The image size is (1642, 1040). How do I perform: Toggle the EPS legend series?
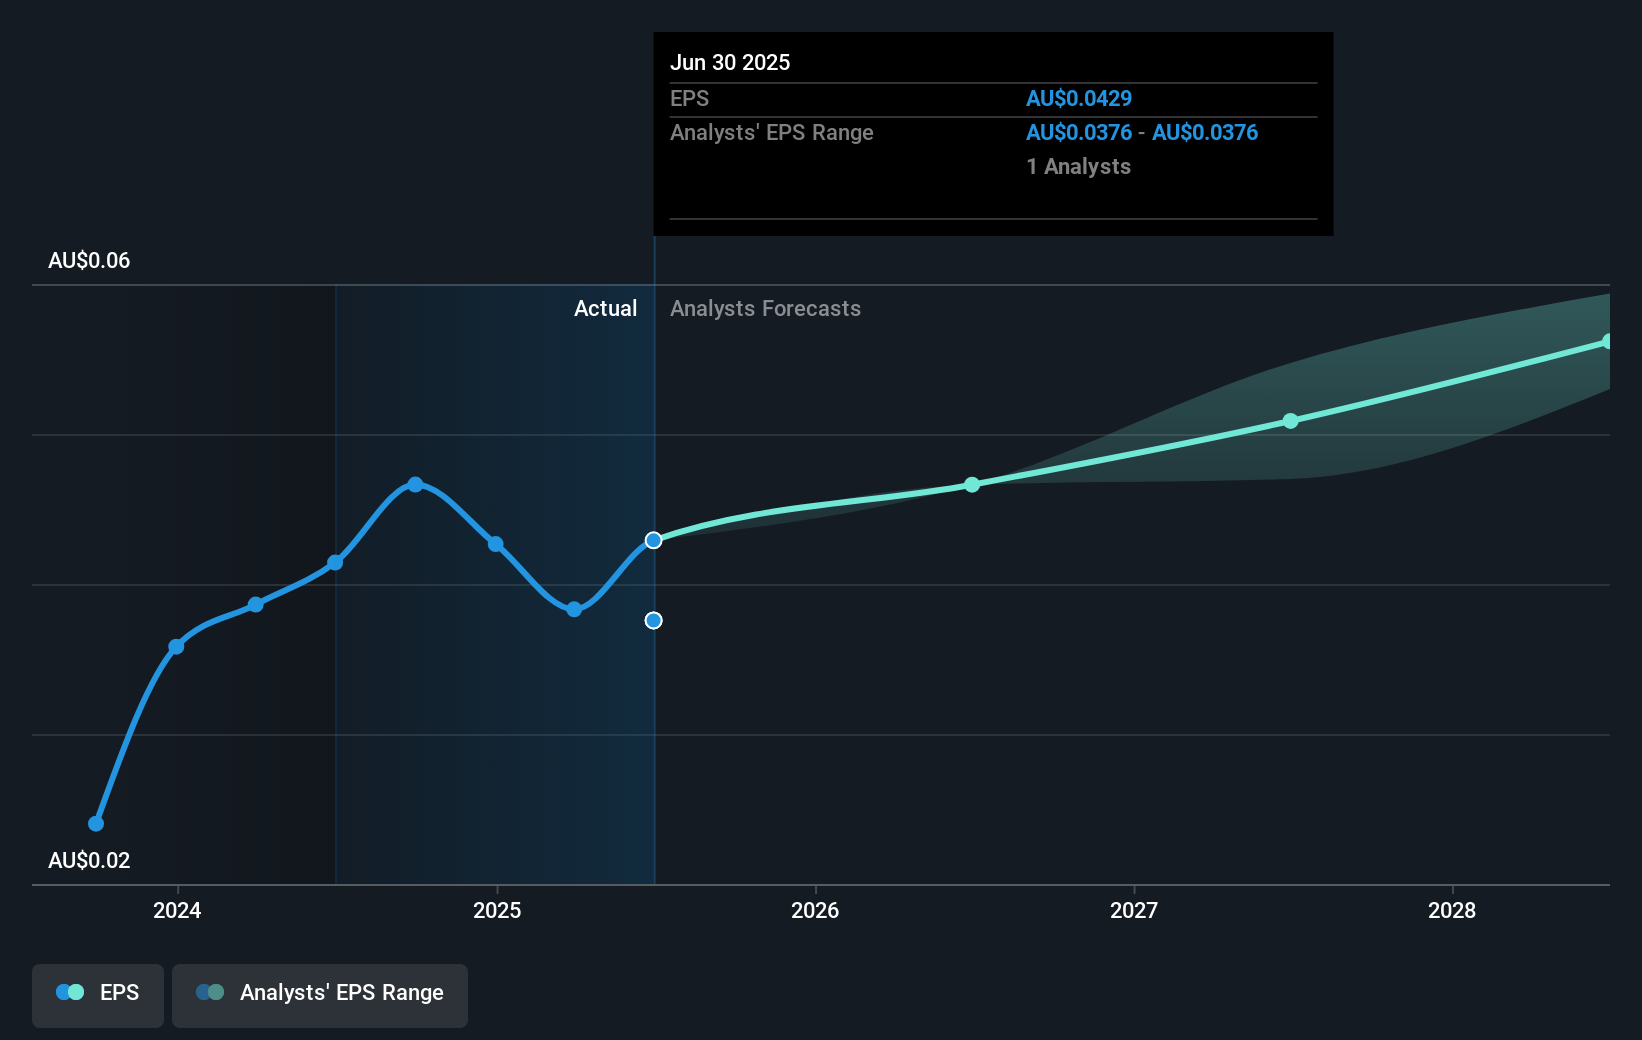[98, 994]
